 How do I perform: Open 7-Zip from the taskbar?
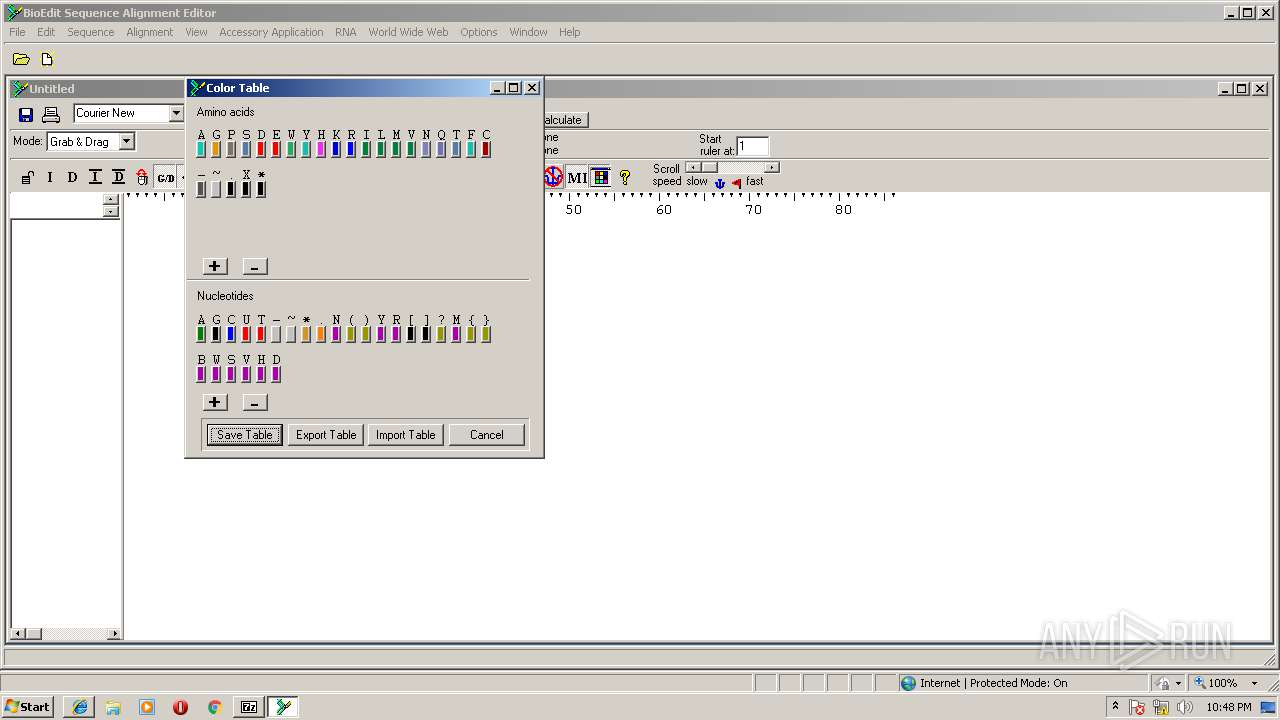tap(249, 707)
